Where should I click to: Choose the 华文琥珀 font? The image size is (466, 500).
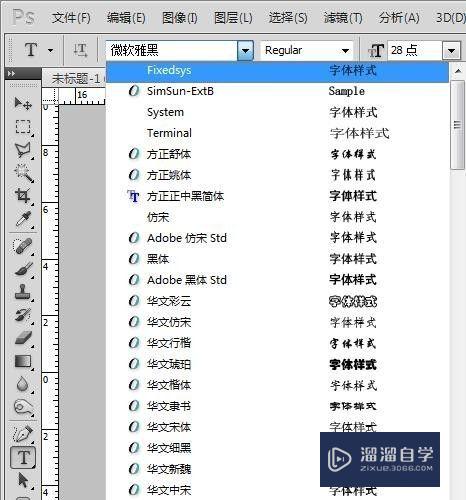click(x=277, y=364)
